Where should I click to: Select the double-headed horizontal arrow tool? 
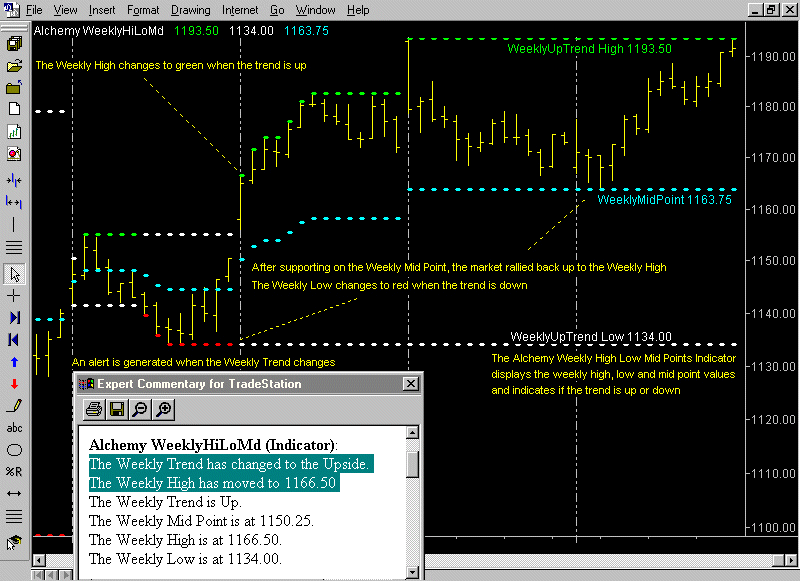14,494
